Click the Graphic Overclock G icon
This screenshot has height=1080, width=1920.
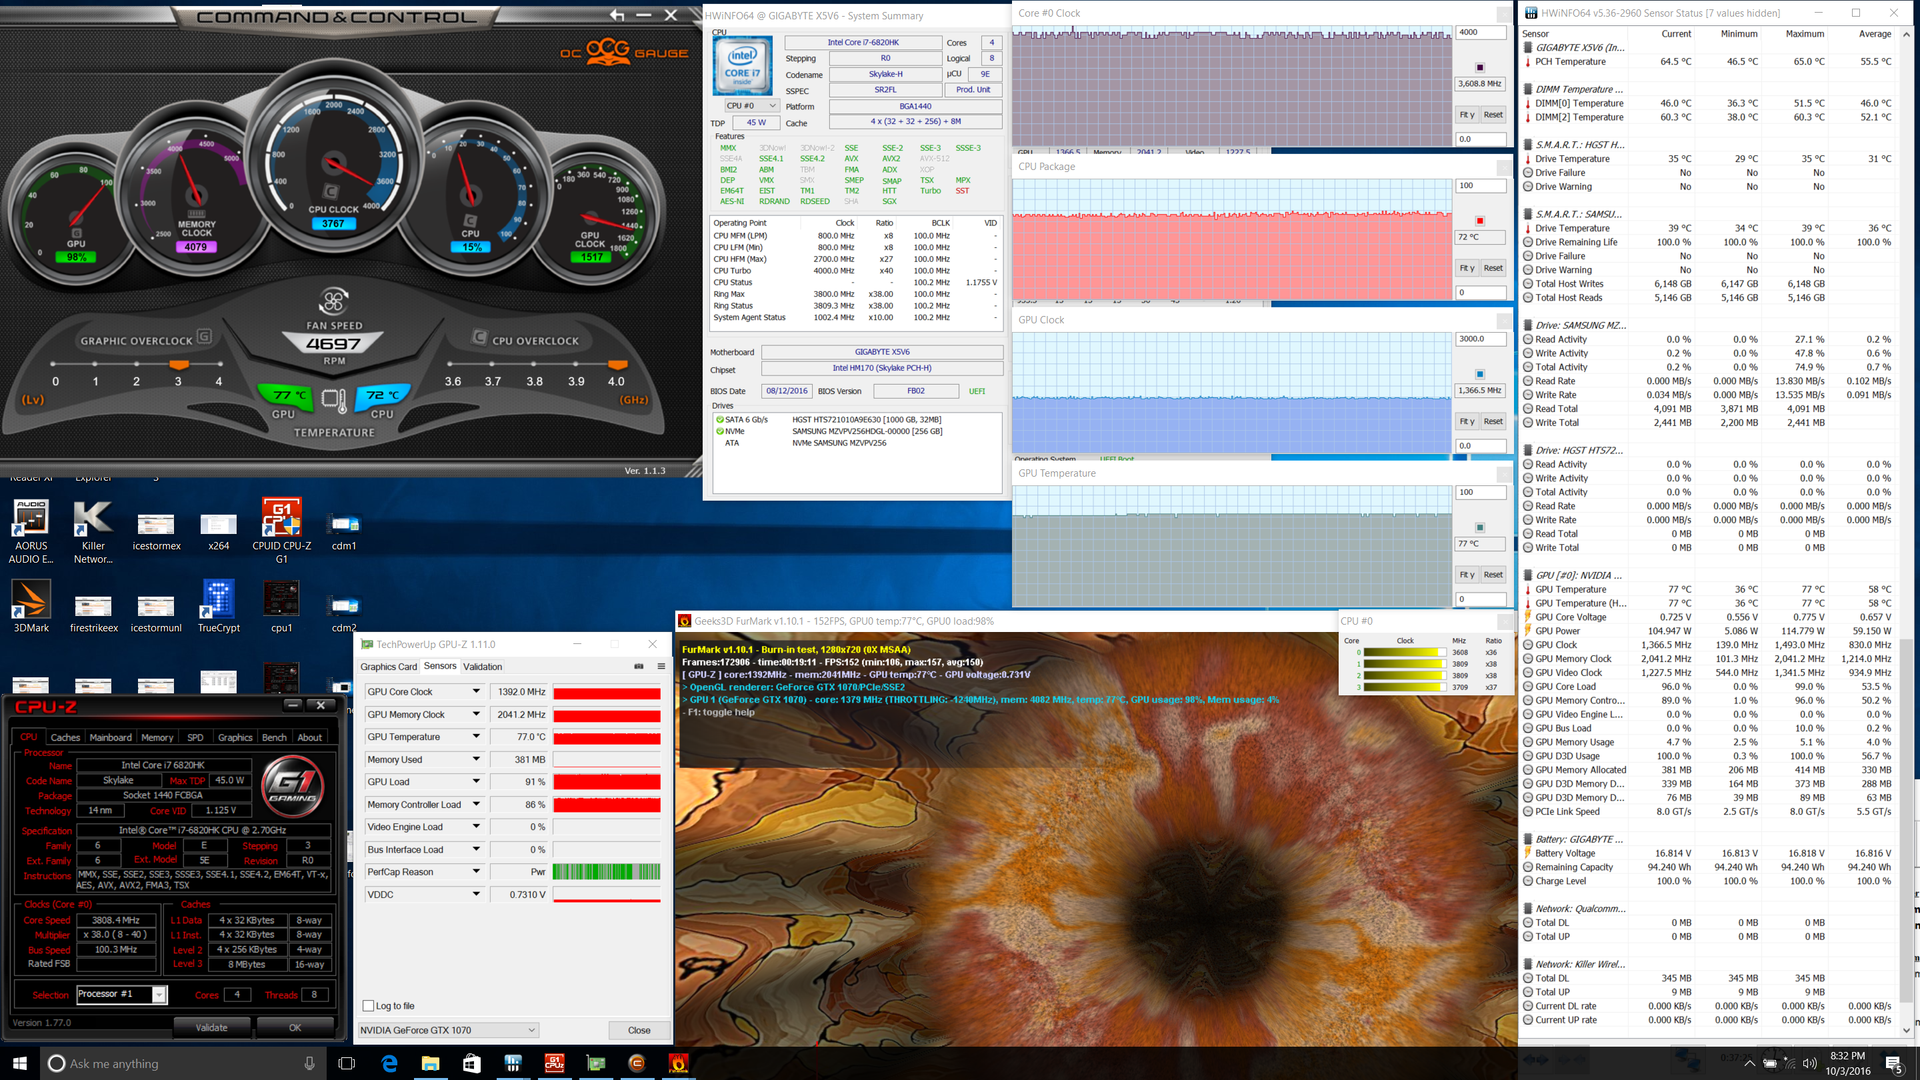point(204,337)
